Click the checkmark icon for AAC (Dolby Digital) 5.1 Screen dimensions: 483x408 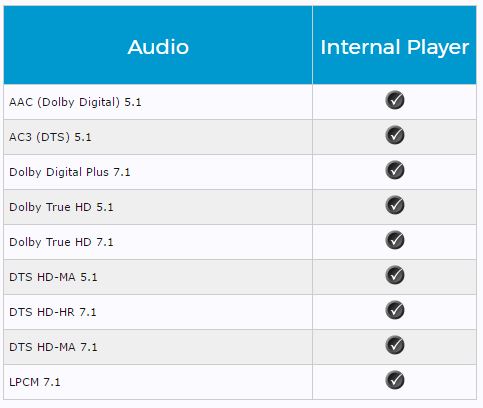(395, 100)
